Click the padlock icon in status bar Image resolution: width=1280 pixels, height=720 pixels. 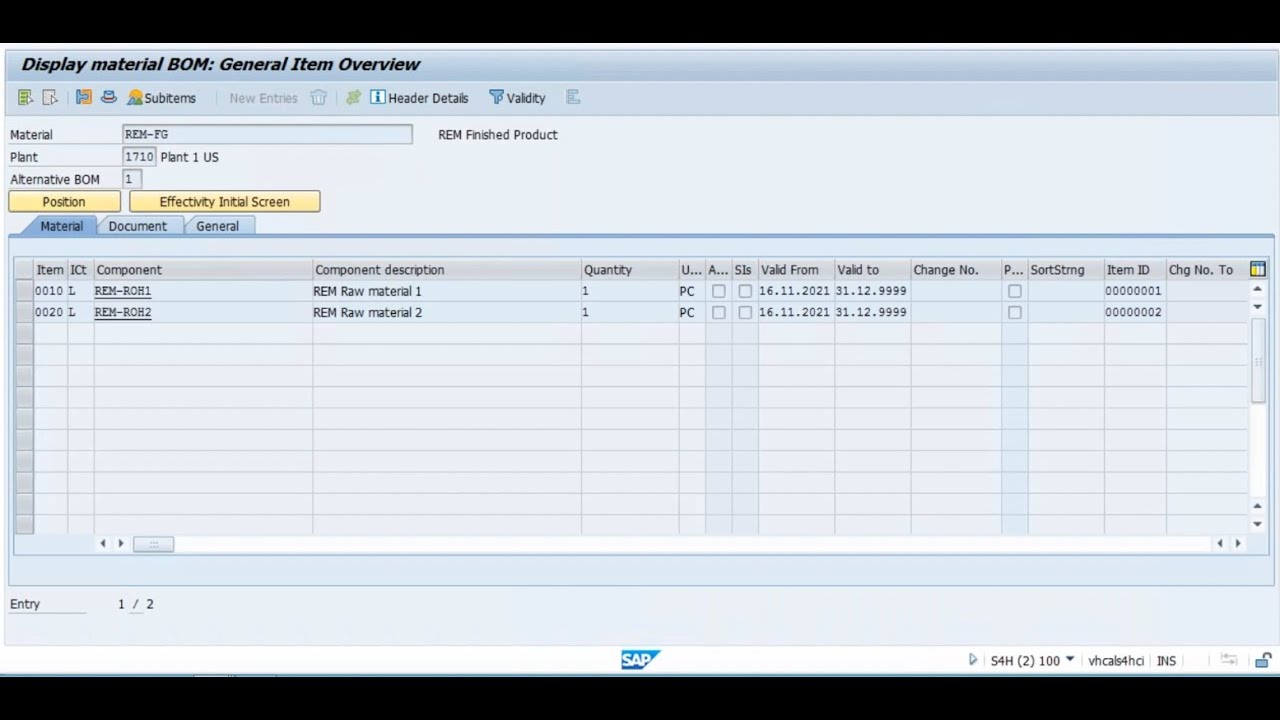click(1264, 660)
